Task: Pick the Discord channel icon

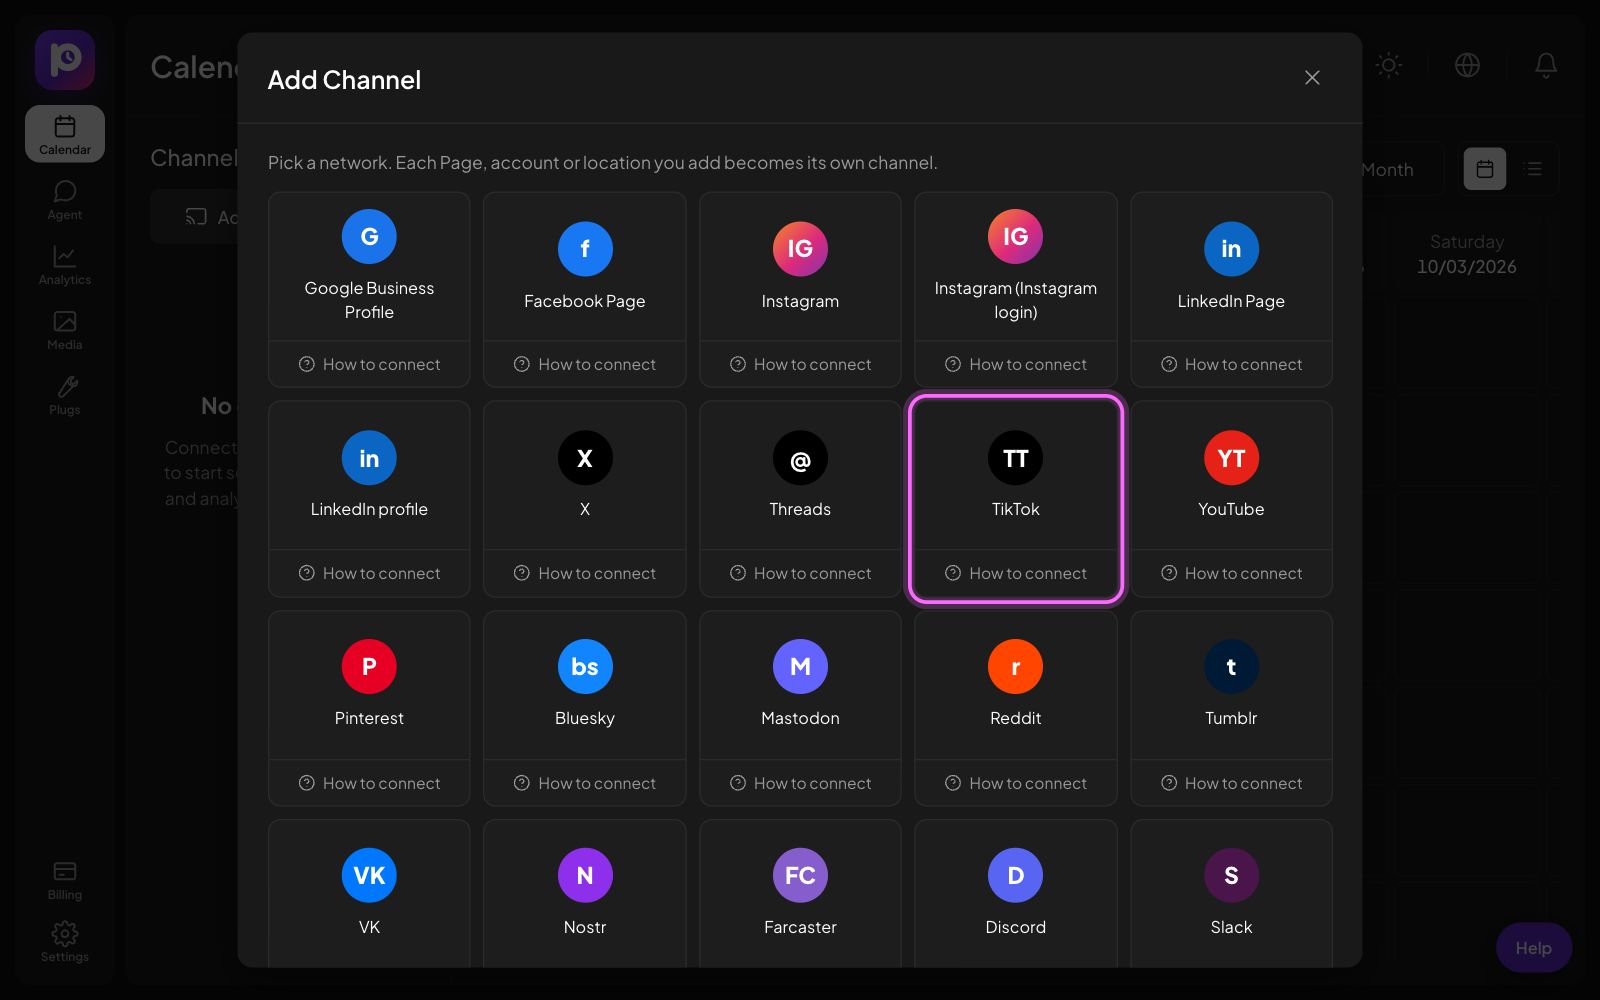Action: click(1015, 876)
